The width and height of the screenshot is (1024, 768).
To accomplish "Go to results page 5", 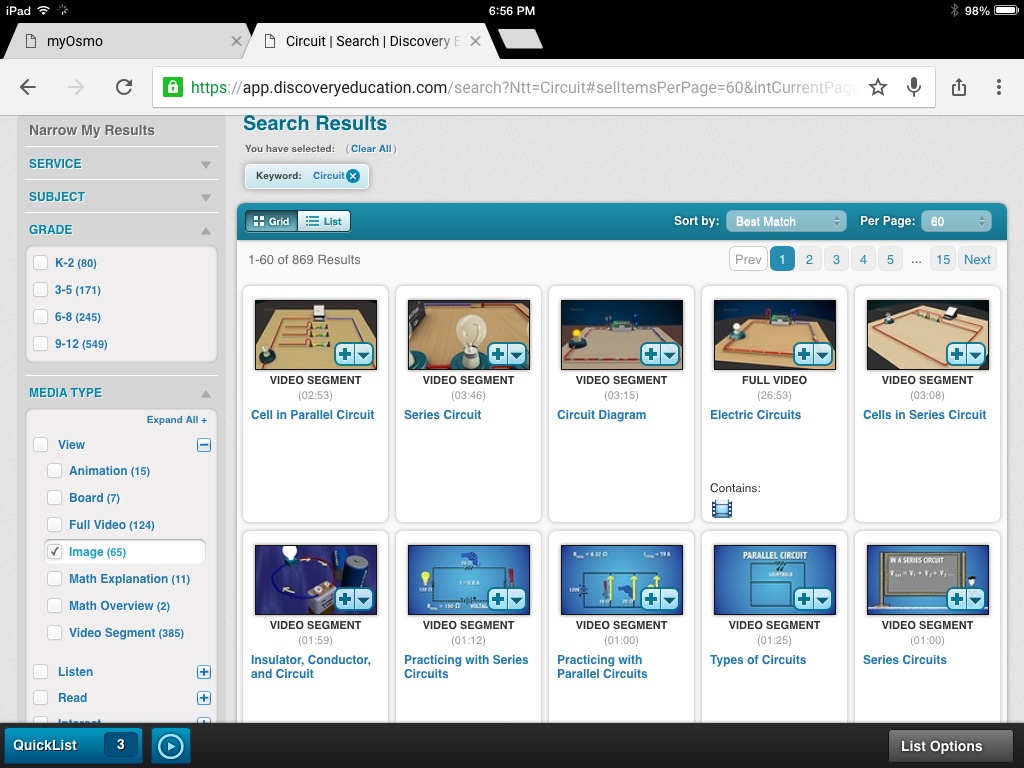I will [x=890, y=259].
